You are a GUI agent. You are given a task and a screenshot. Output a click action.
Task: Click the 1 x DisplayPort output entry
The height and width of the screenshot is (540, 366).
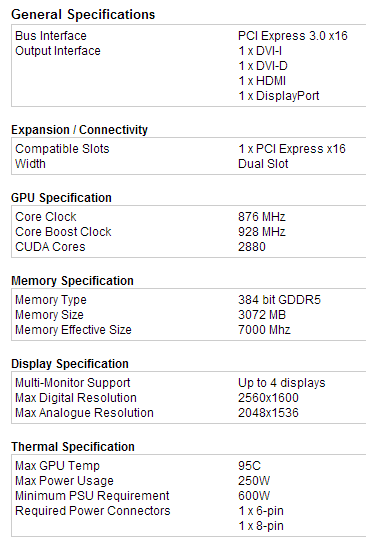279,96
